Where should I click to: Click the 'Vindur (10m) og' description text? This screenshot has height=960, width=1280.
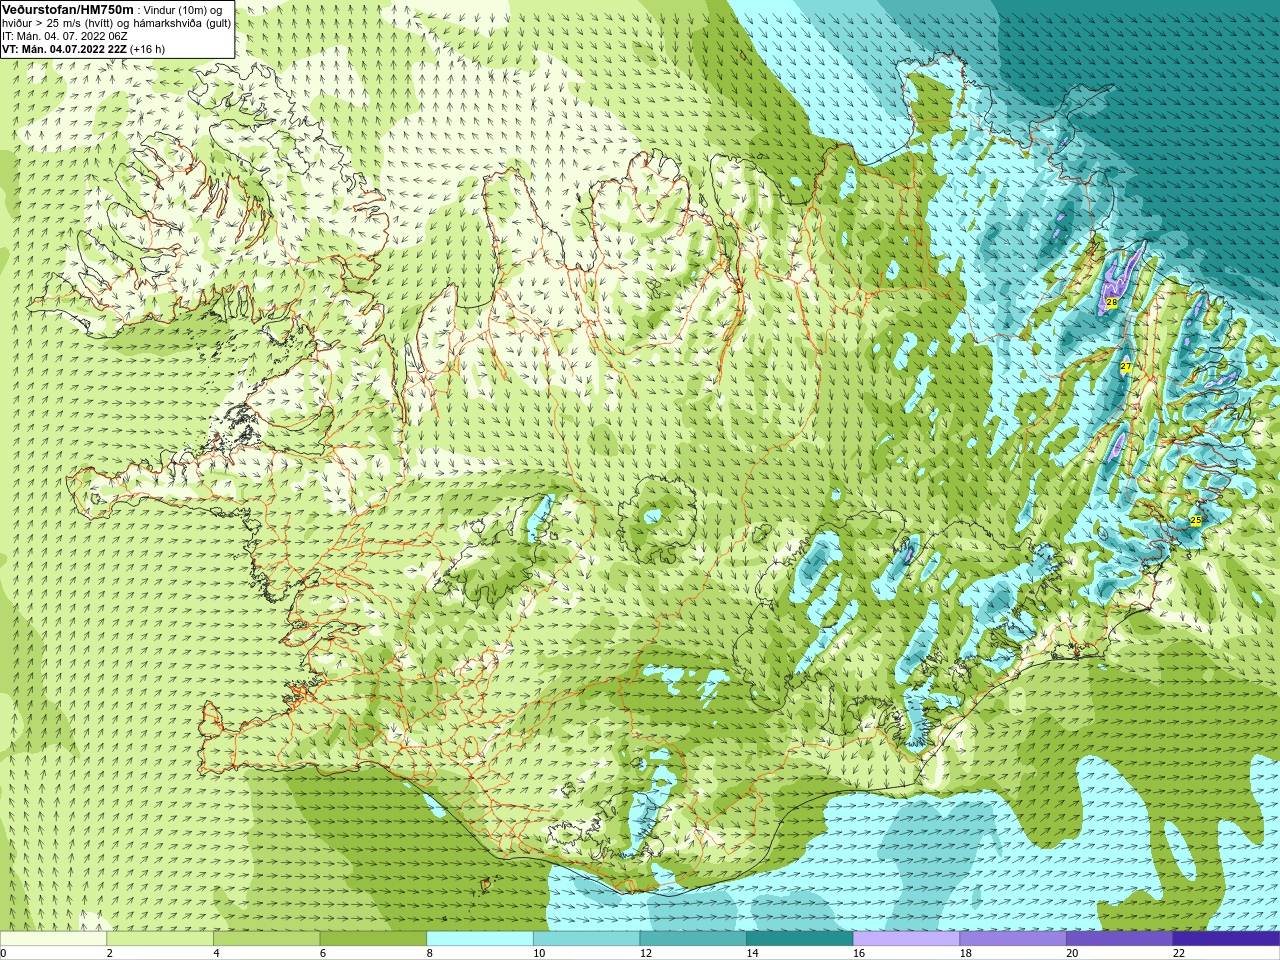[184, 10]
